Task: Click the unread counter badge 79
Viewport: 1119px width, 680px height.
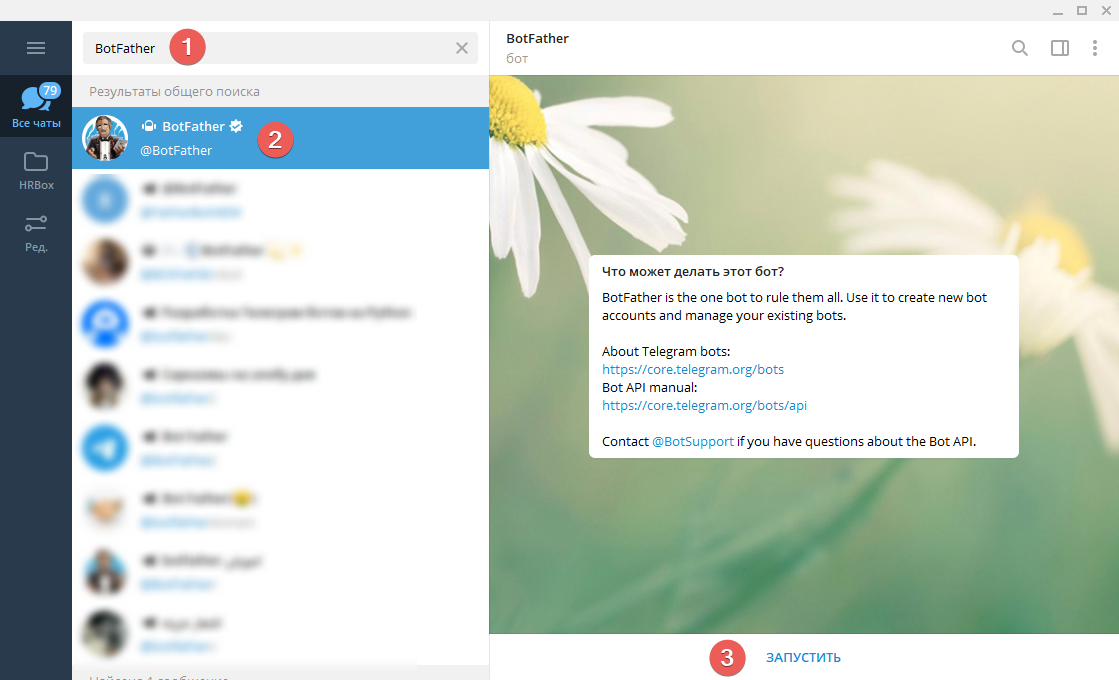Action: coord(49,91)
